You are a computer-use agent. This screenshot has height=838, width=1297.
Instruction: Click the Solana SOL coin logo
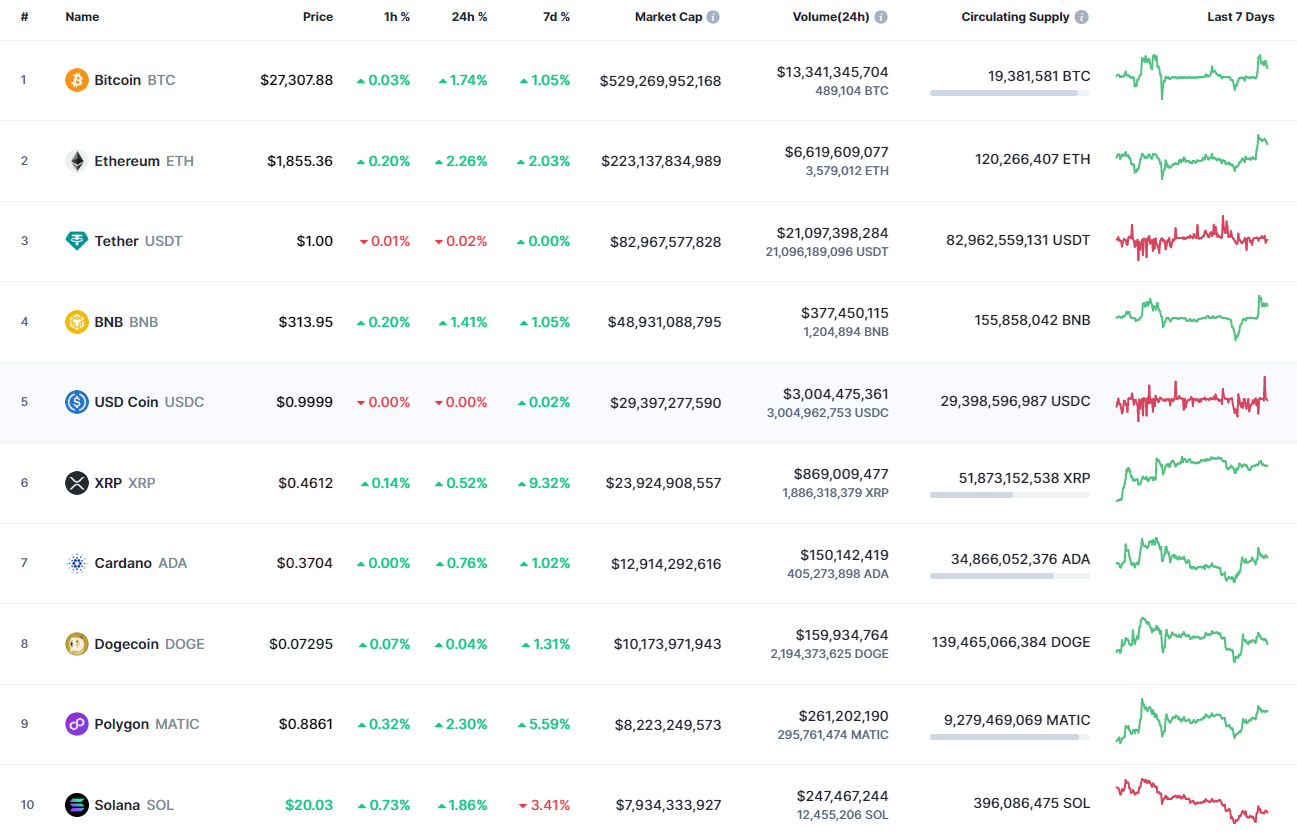click(76, 805)
